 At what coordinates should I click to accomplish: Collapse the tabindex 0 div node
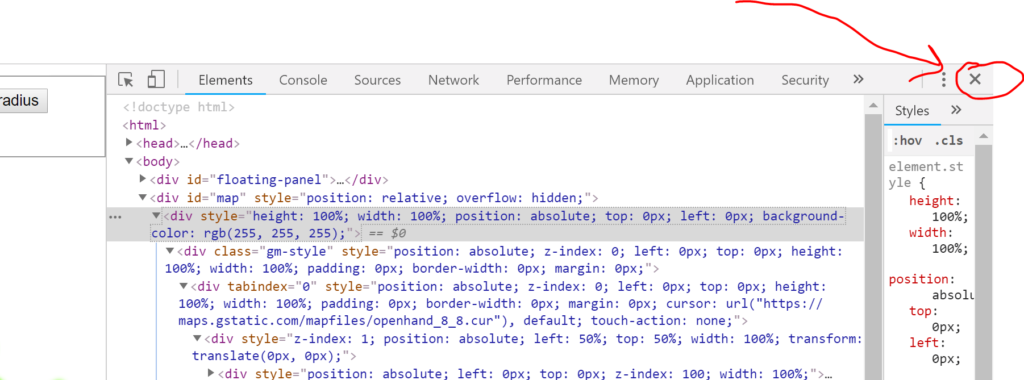[x=184, y=286]
